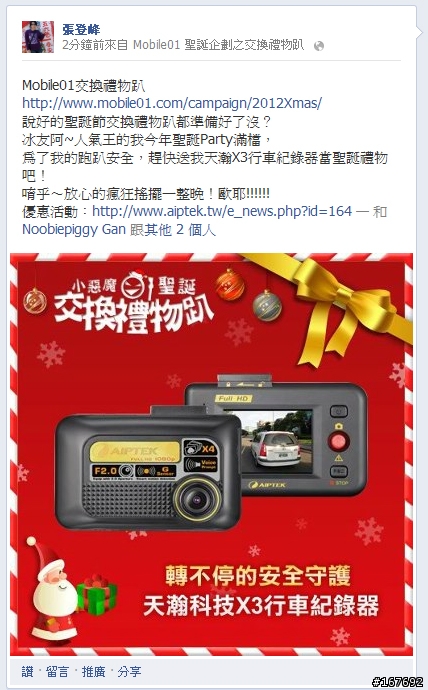Image resolution: width=428 pixels, height=690 pixels.
Task: Click the public globe privacy icon
Action: click(x=319, y=46)
